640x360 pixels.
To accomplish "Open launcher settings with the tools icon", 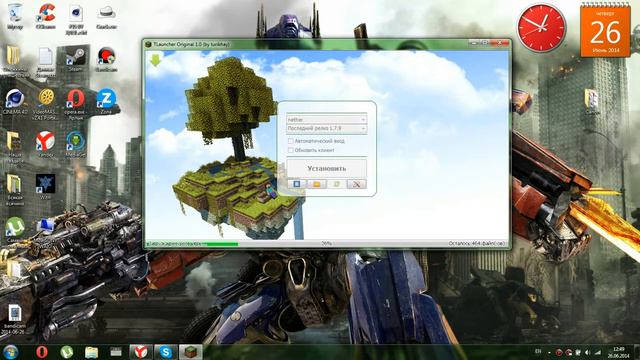I will 356,184.
